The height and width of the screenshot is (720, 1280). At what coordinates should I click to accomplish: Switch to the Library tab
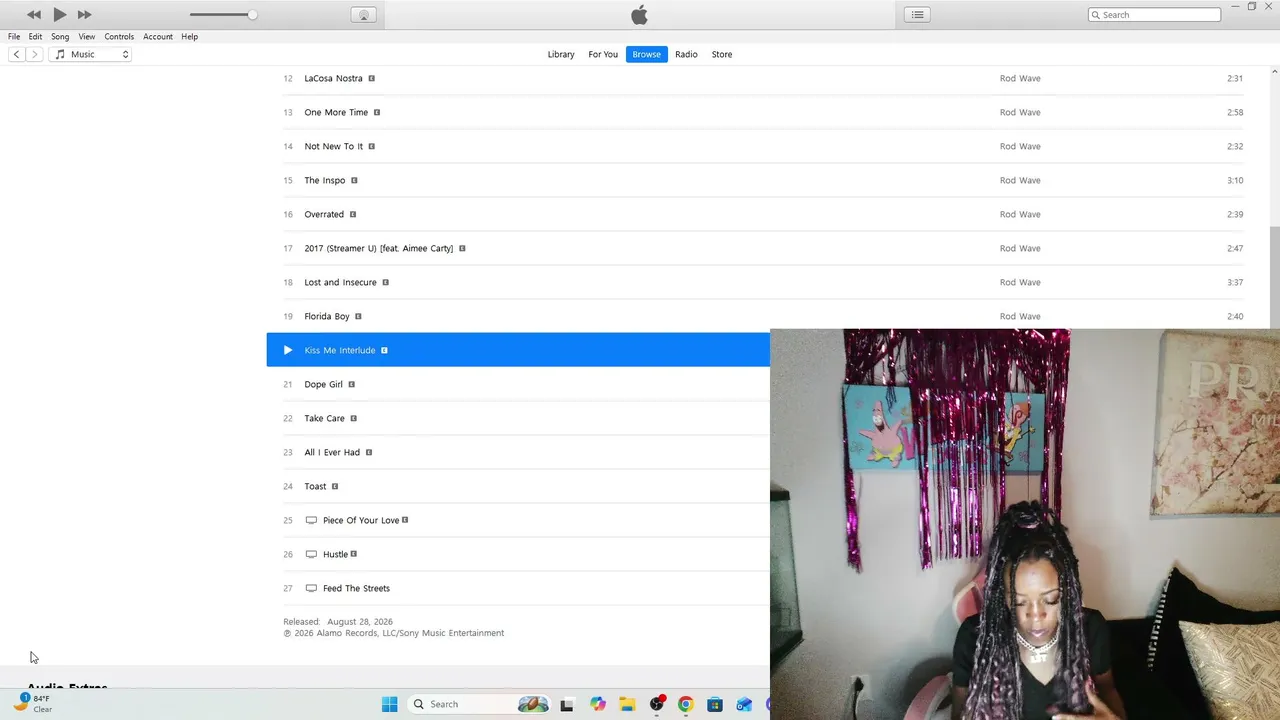[561, 54]
